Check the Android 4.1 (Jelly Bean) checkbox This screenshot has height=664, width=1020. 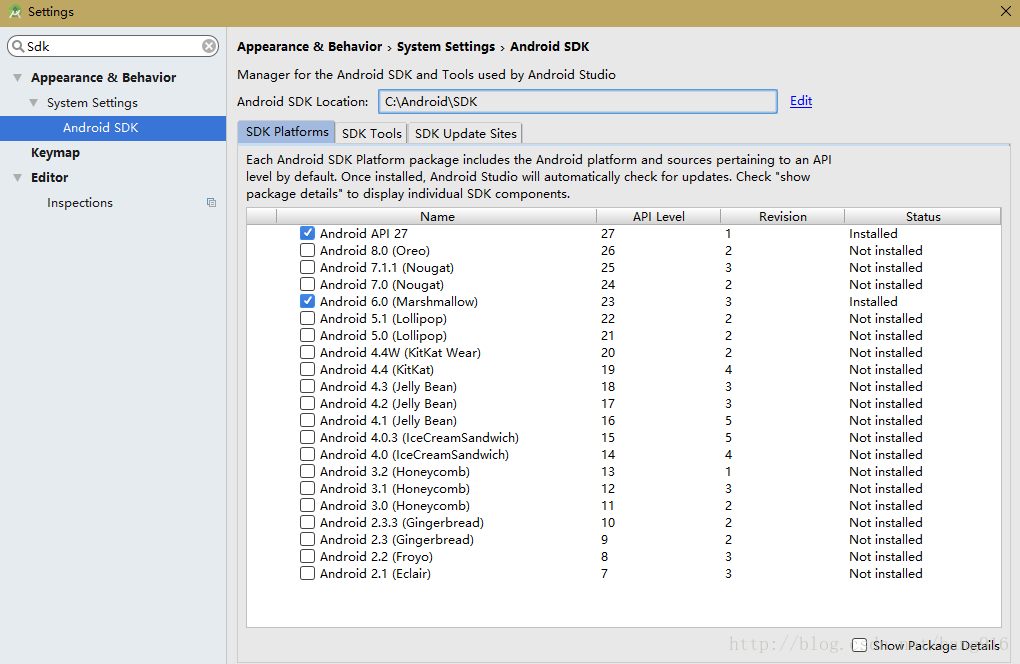point(307,420)
